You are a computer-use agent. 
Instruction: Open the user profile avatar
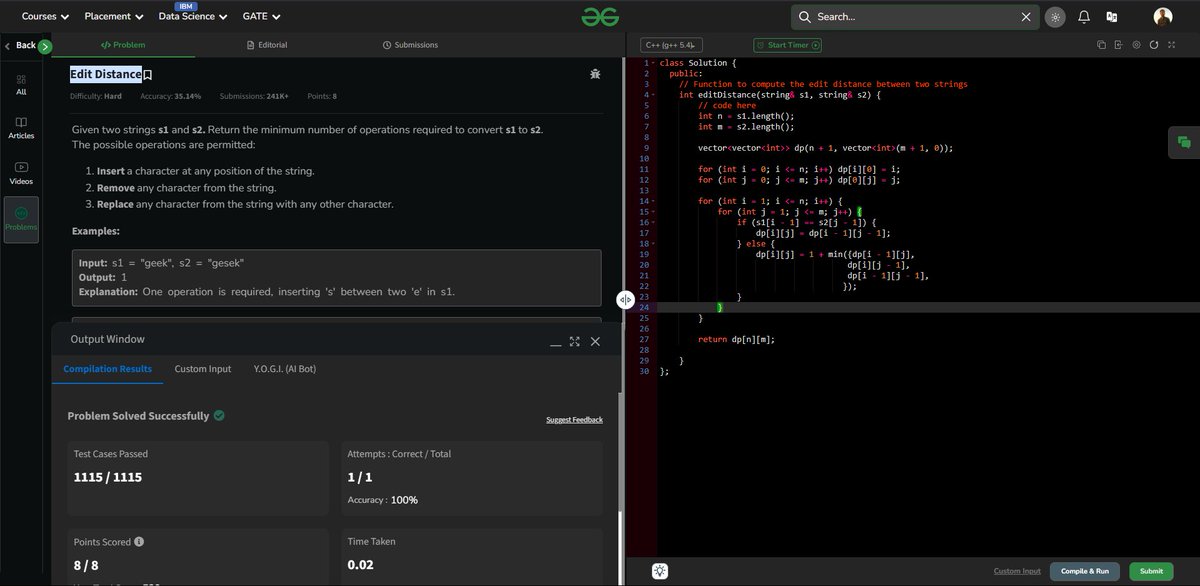(x=1163, y=16)
